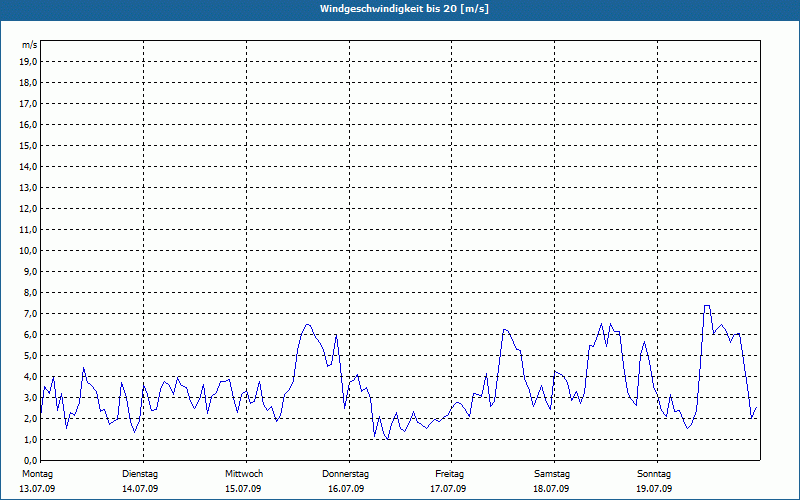Select the 7,0 y-axis label
The height and width of the screenshot is (500, 800).
pos(30,314)
